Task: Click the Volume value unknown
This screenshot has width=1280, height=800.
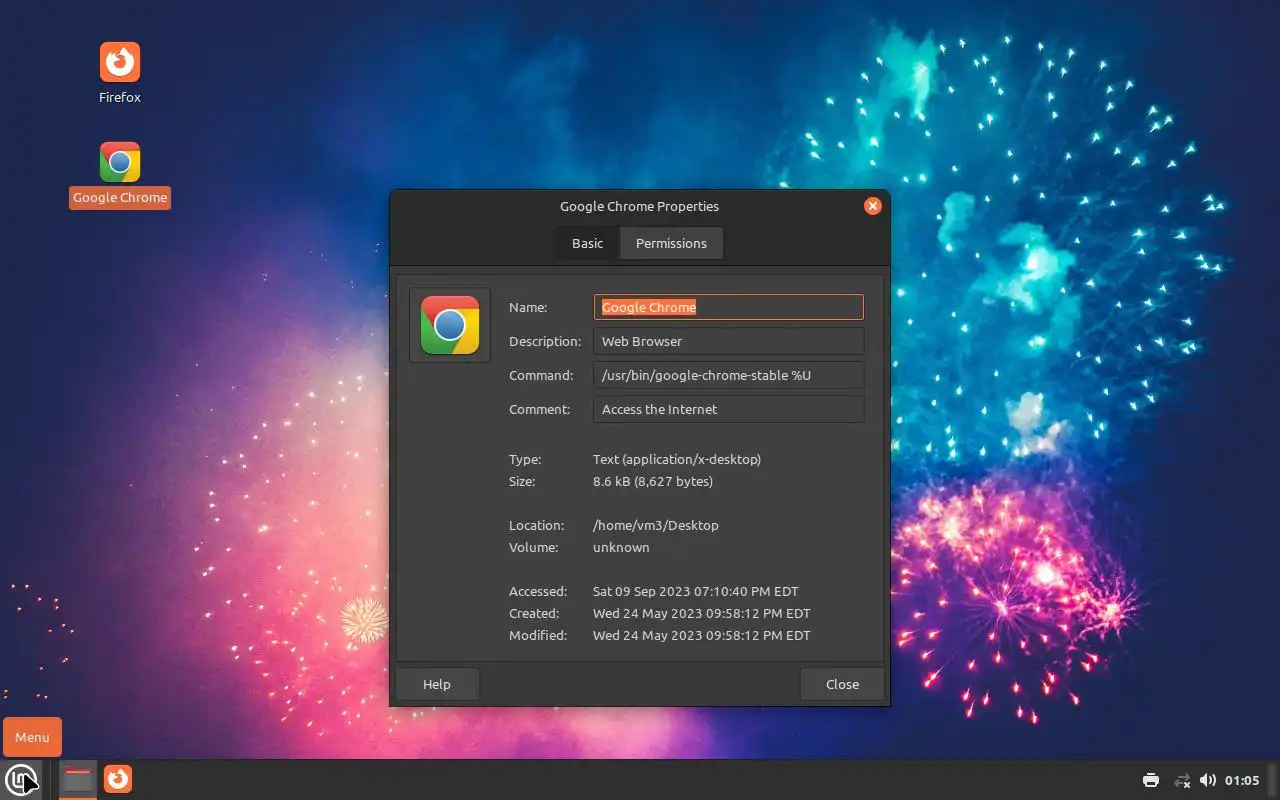Action: click(621, 547)
